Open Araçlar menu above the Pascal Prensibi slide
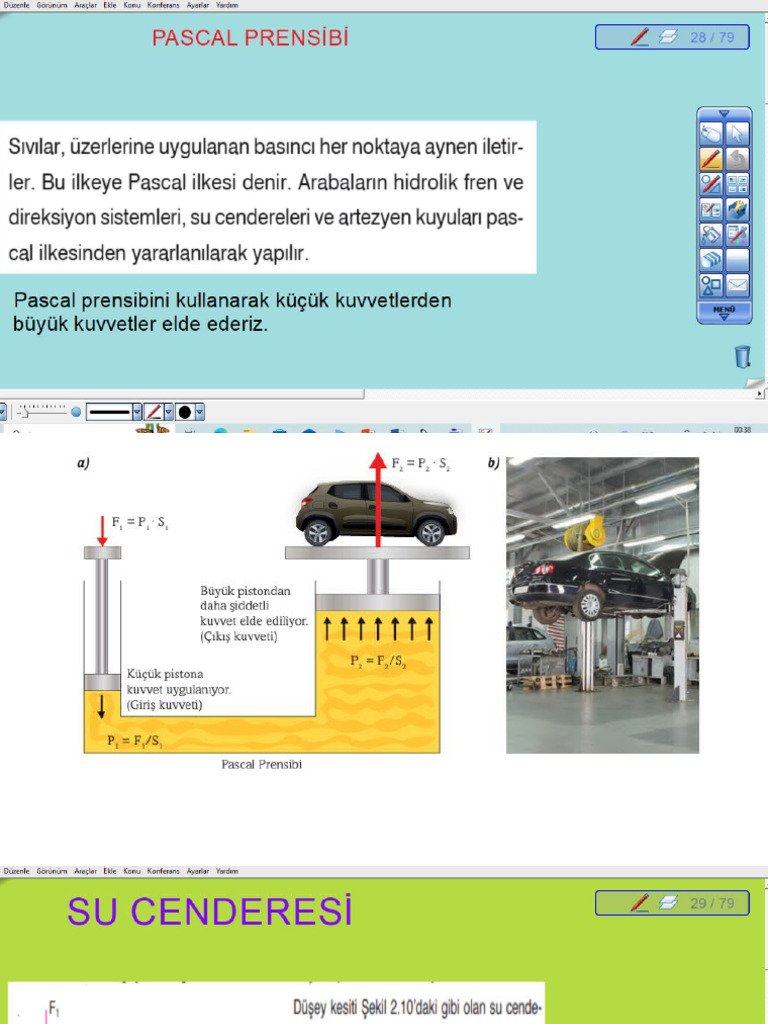The height and width of the screenshot is (1024, 768). (x=85, y=5)
